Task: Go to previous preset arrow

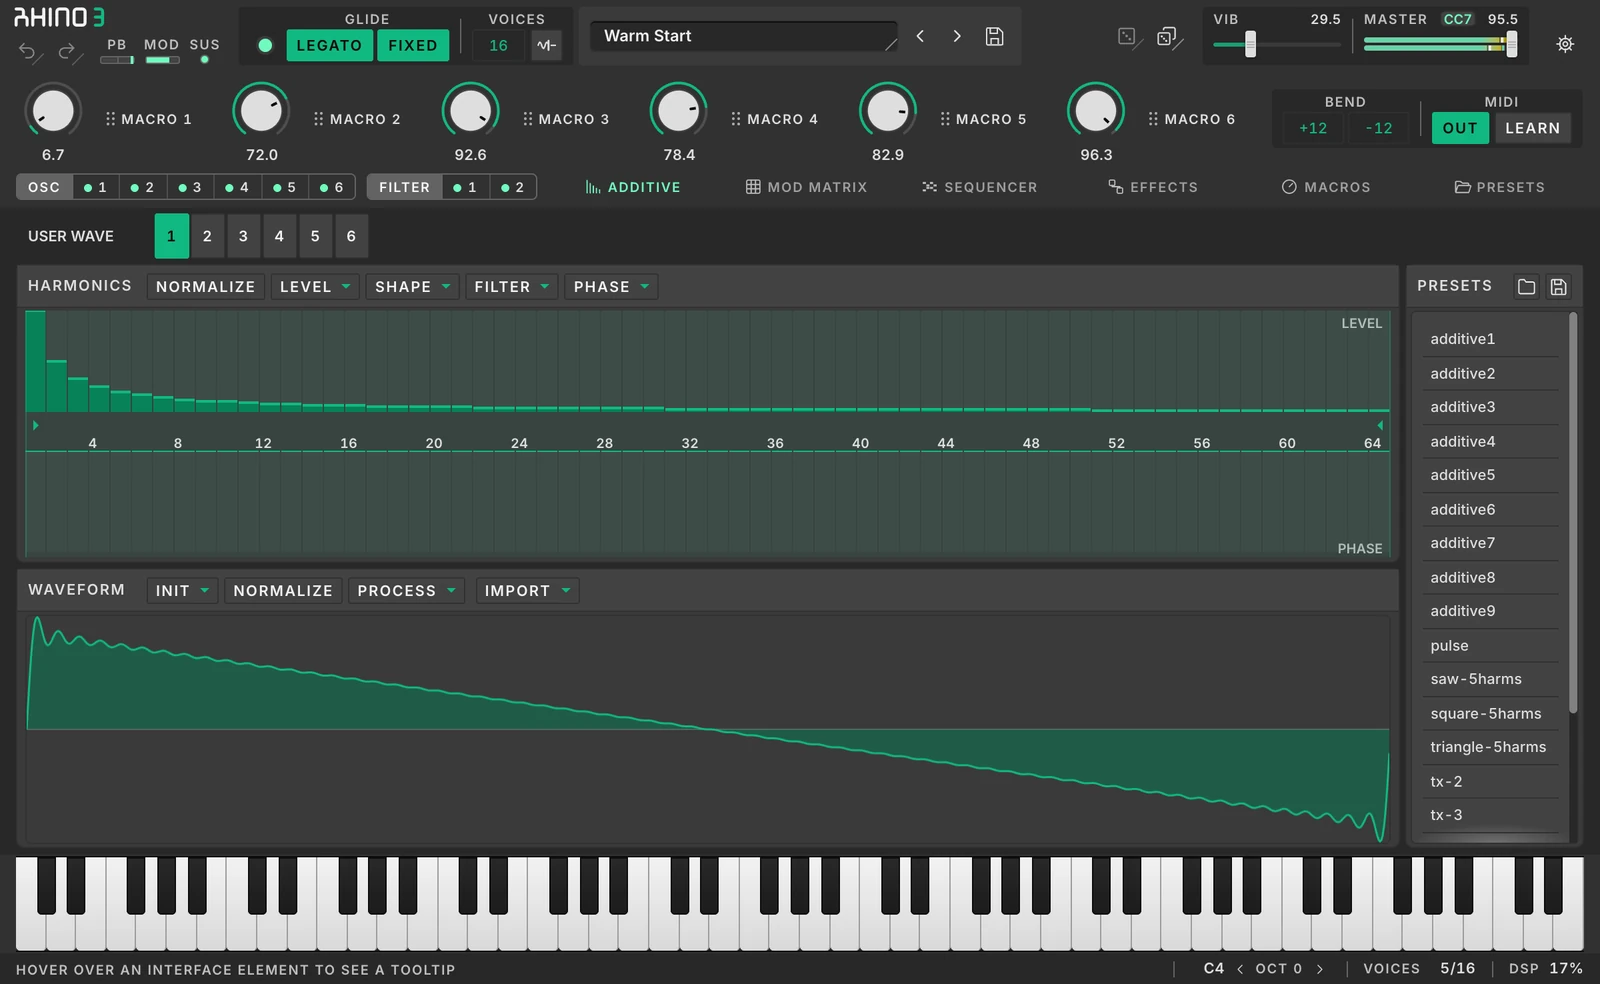Action: click(x=920, y=36)
